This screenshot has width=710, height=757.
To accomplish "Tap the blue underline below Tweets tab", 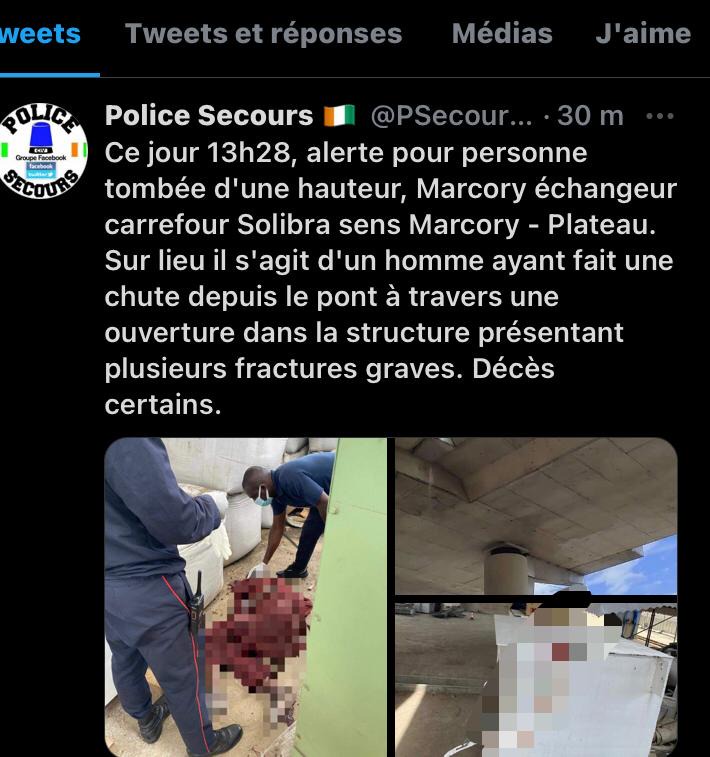I will 50,75.
